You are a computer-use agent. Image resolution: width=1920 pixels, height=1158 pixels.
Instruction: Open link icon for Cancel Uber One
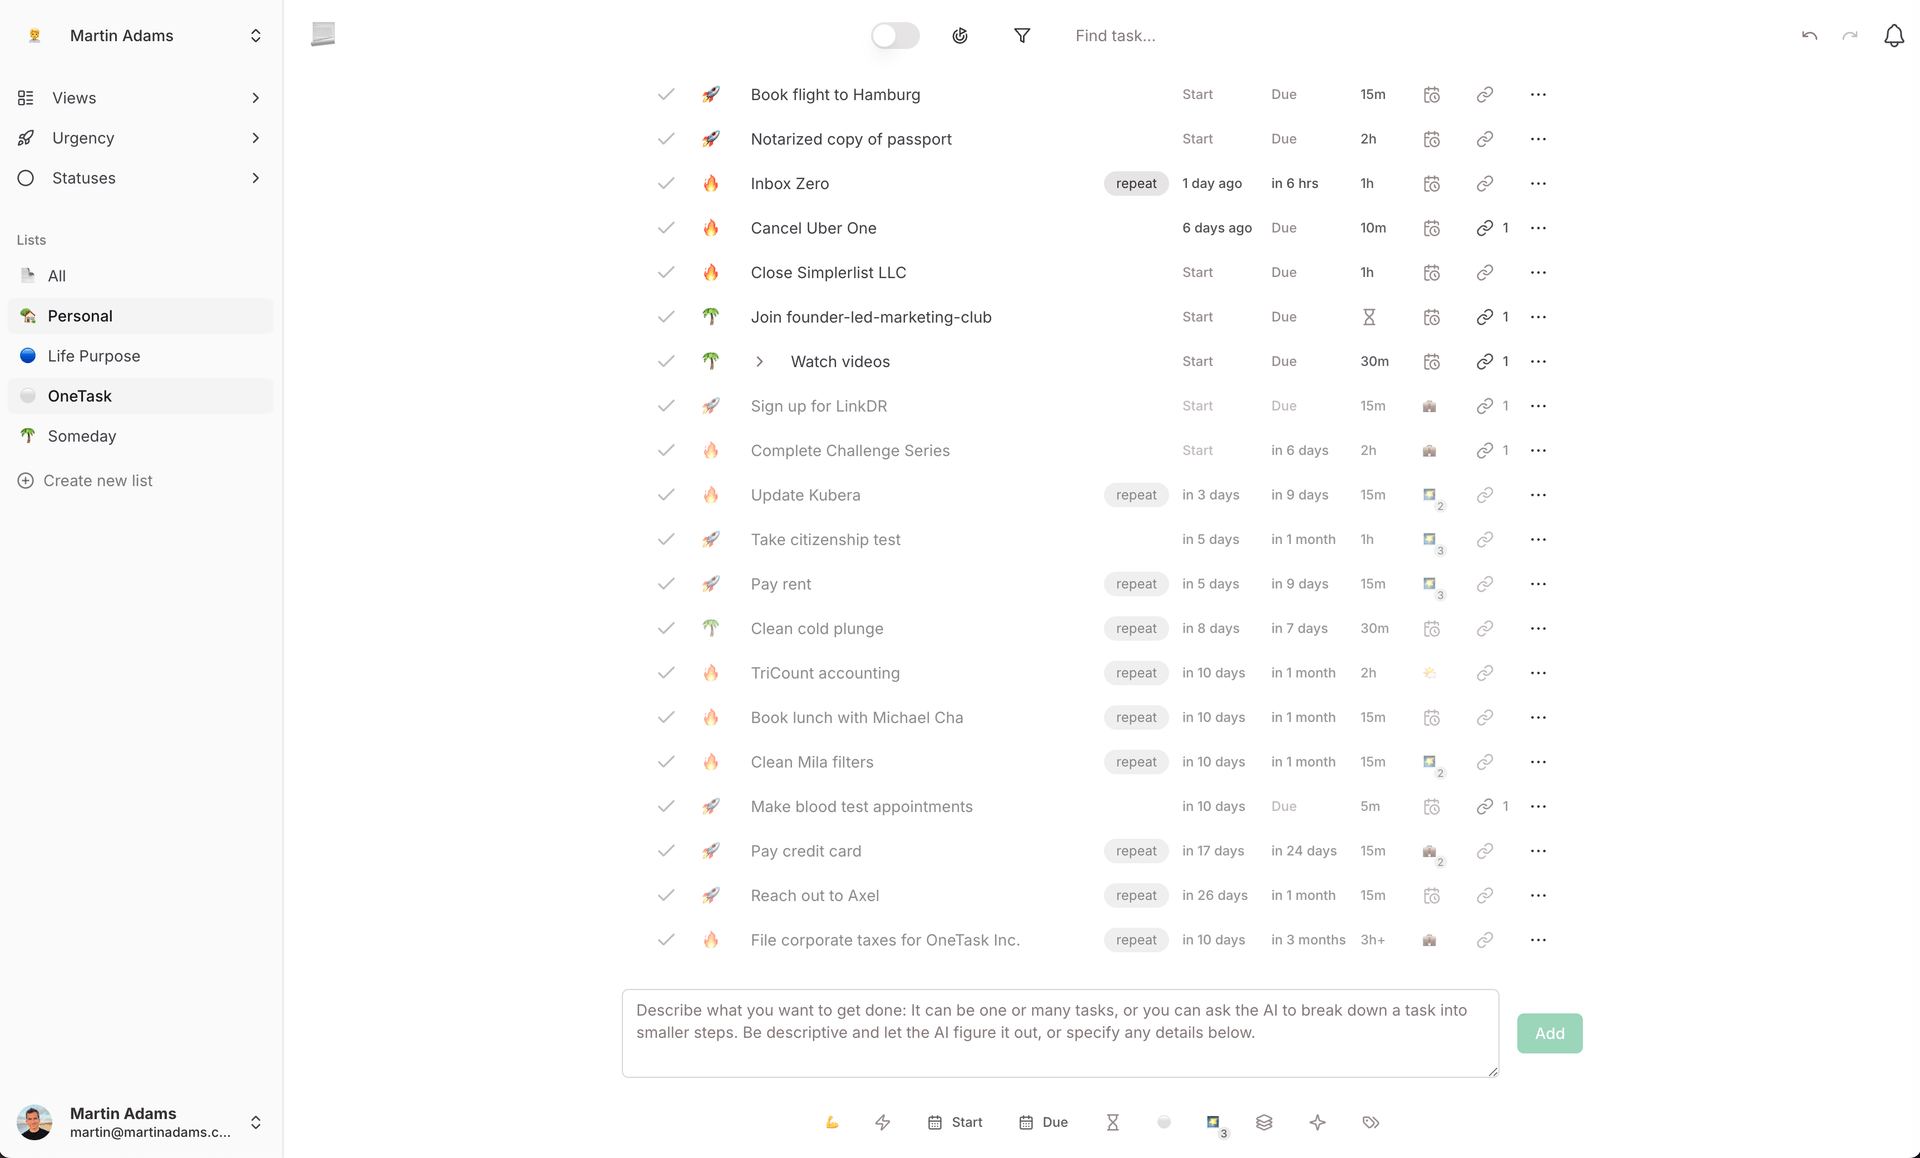tap(1485, 228)
